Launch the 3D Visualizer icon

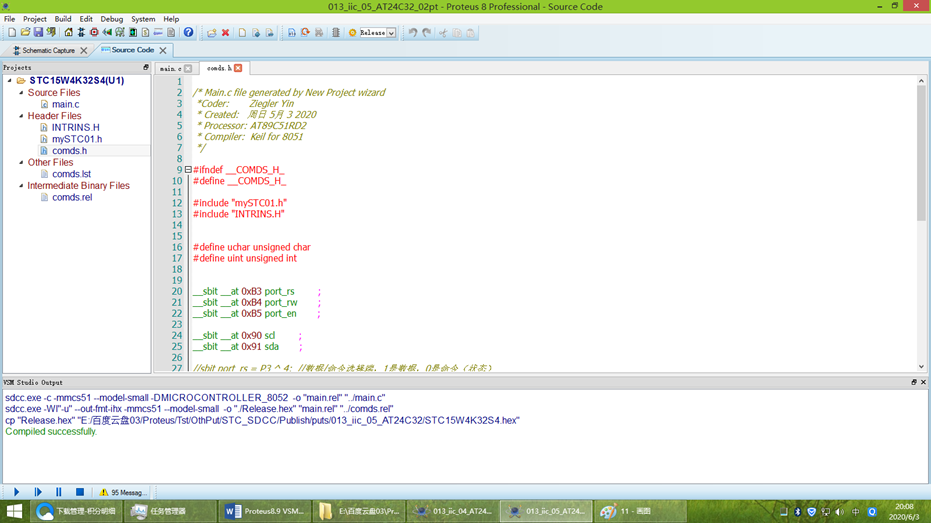107,33
